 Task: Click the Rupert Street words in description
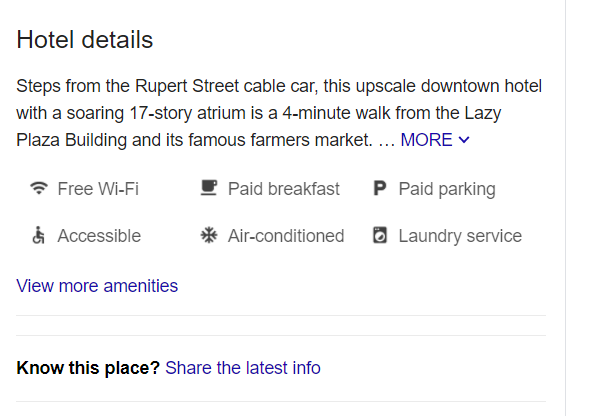pyautogui.click(x=187, y=86)
